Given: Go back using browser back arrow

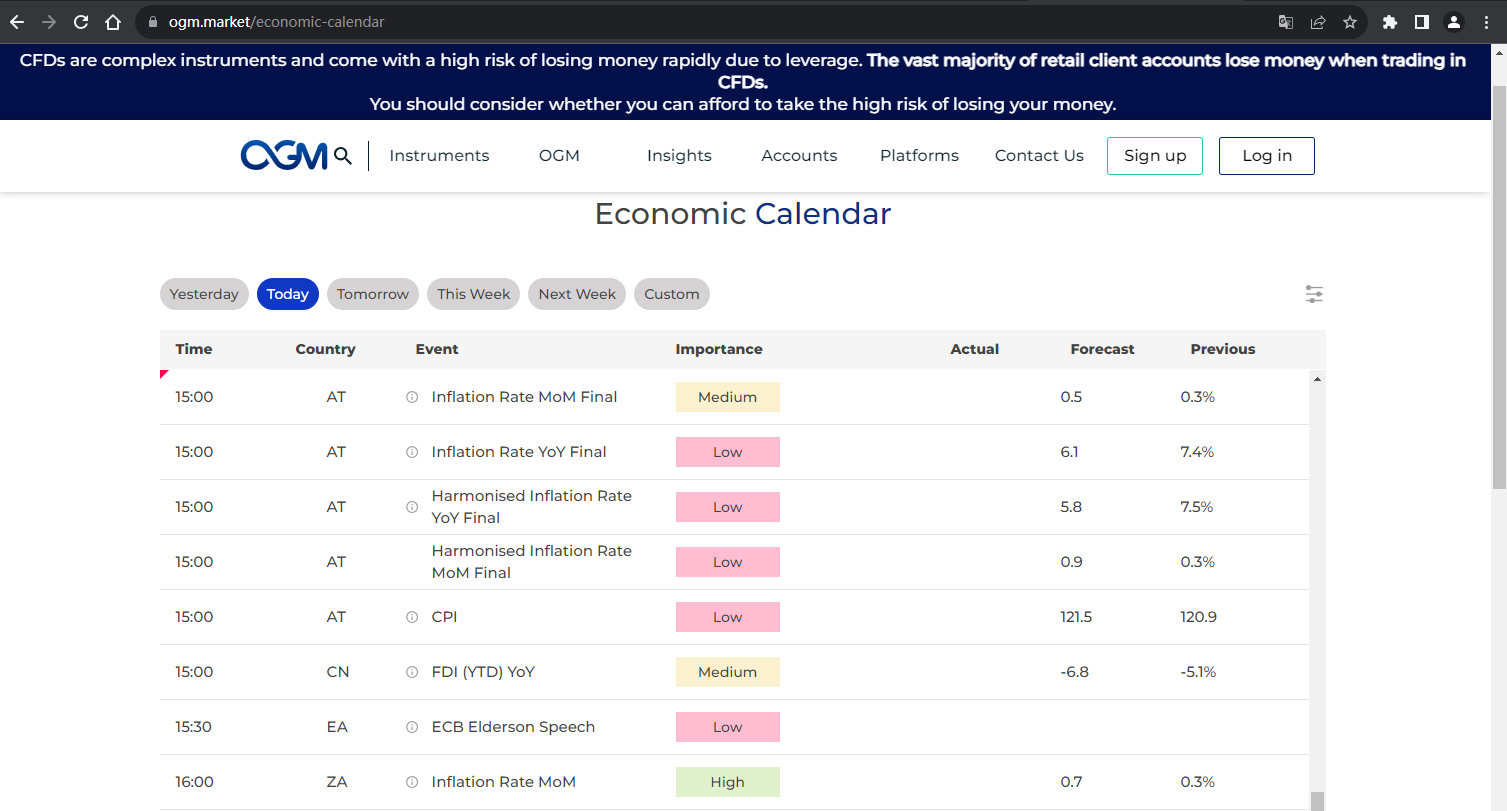Looking at the screenshot, I should coord(17,22).
